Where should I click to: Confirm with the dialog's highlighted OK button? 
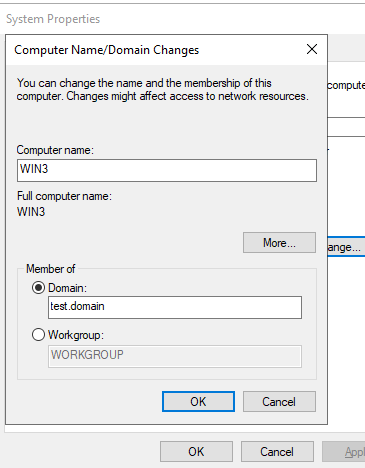tap(198, 402)
